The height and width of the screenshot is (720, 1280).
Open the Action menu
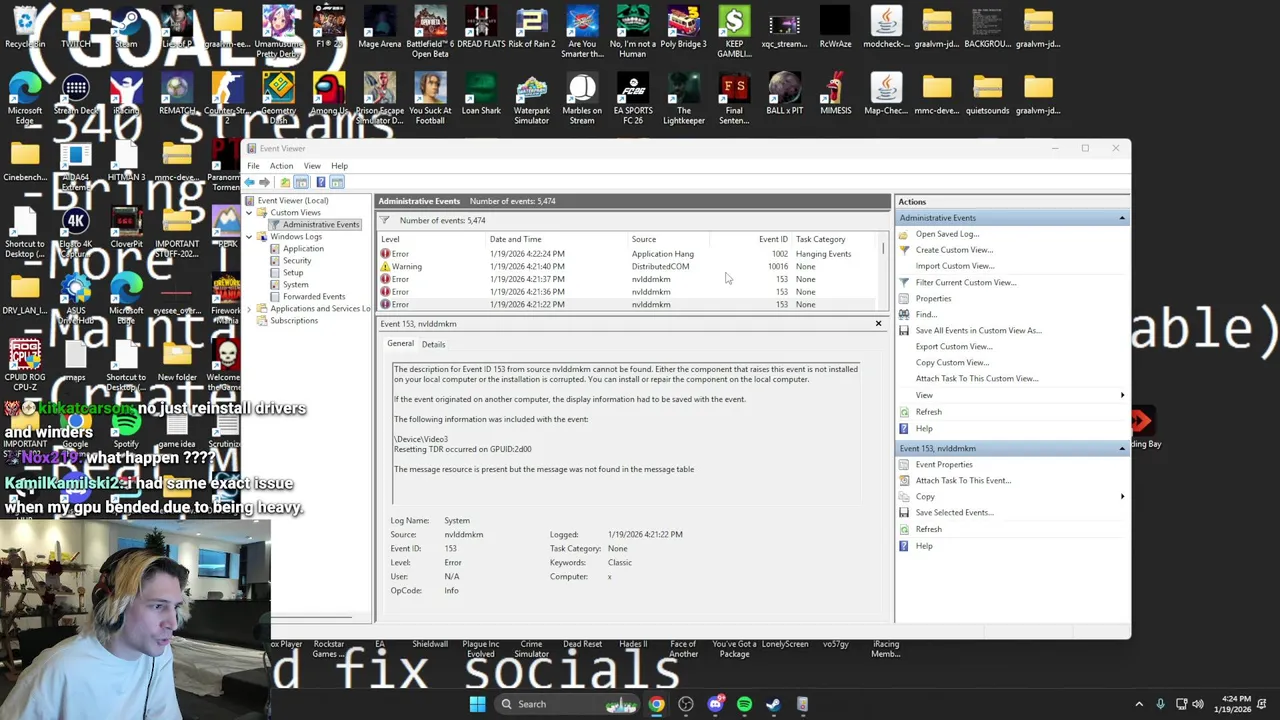(x=281, y=166)
